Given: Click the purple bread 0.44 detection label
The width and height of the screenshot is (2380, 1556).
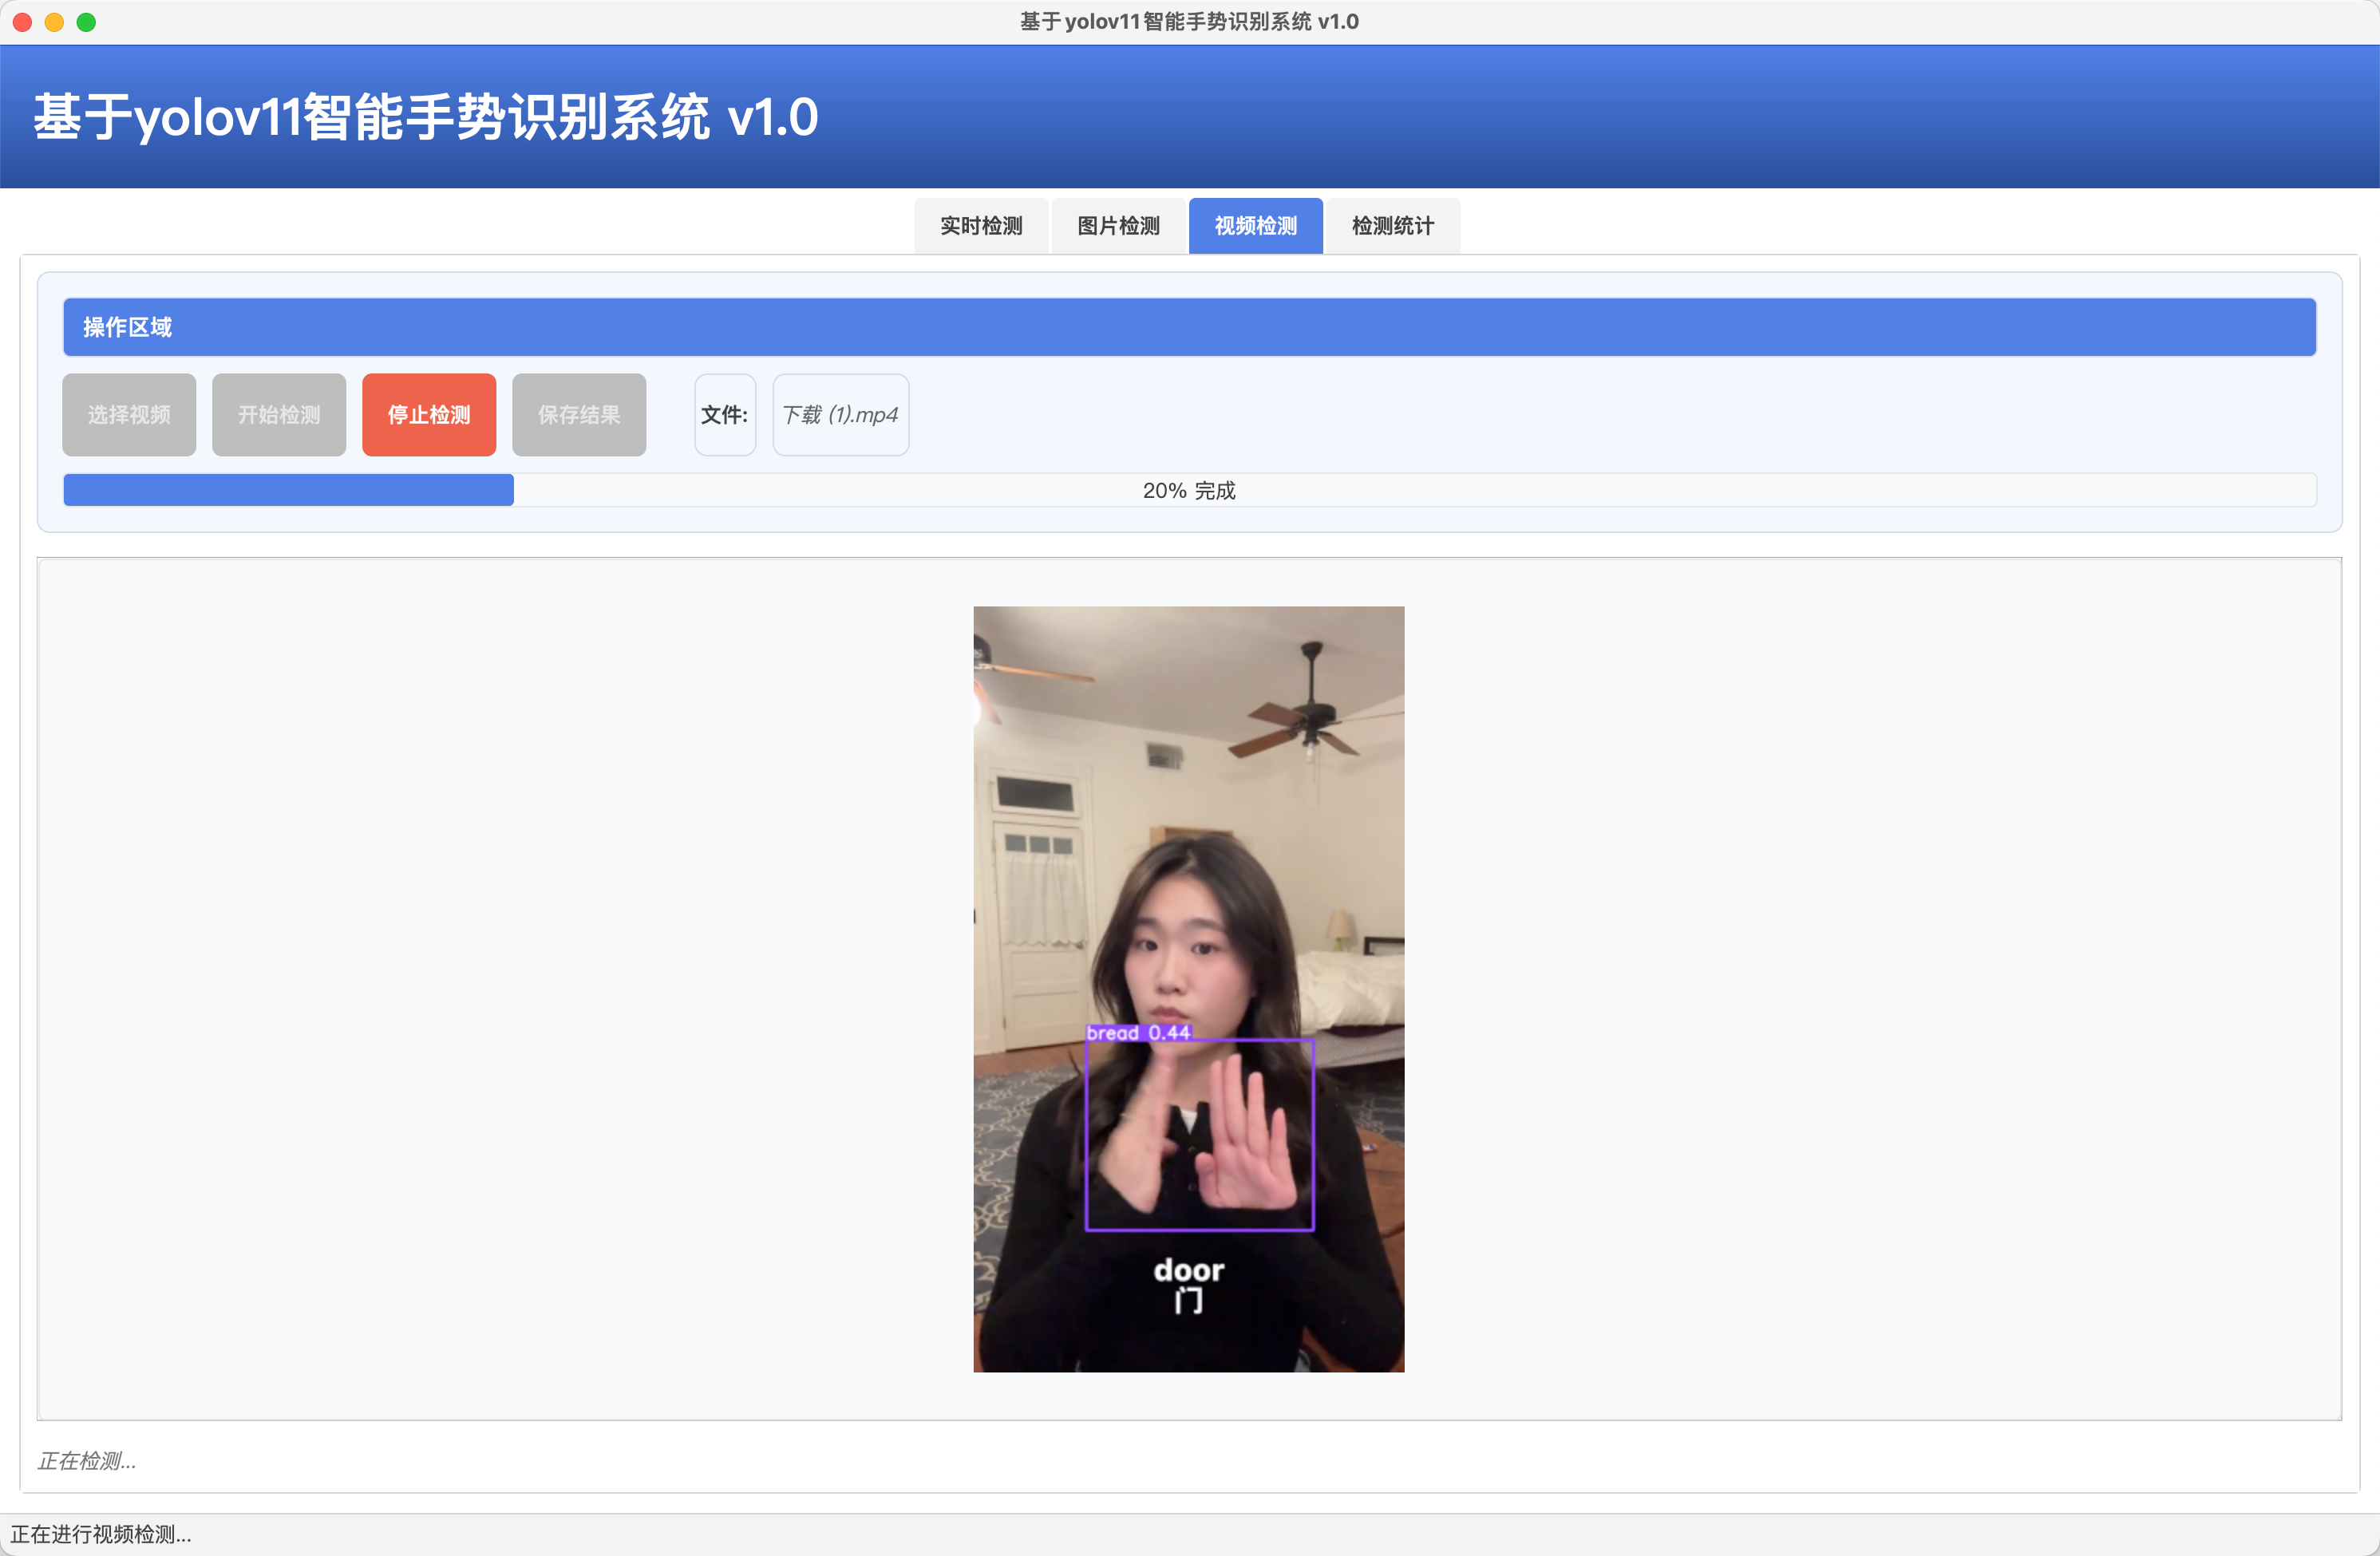Looking at the screenshot, I should point(1138,1033).
